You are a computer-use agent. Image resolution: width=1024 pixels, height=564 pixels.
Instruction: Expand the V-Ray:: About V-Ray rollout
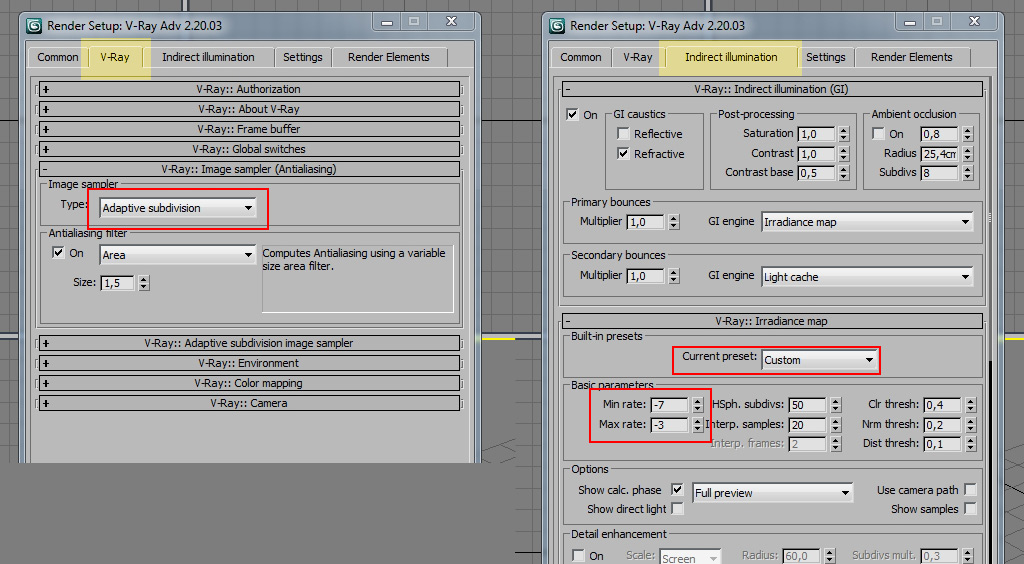[x=249, y=109]
